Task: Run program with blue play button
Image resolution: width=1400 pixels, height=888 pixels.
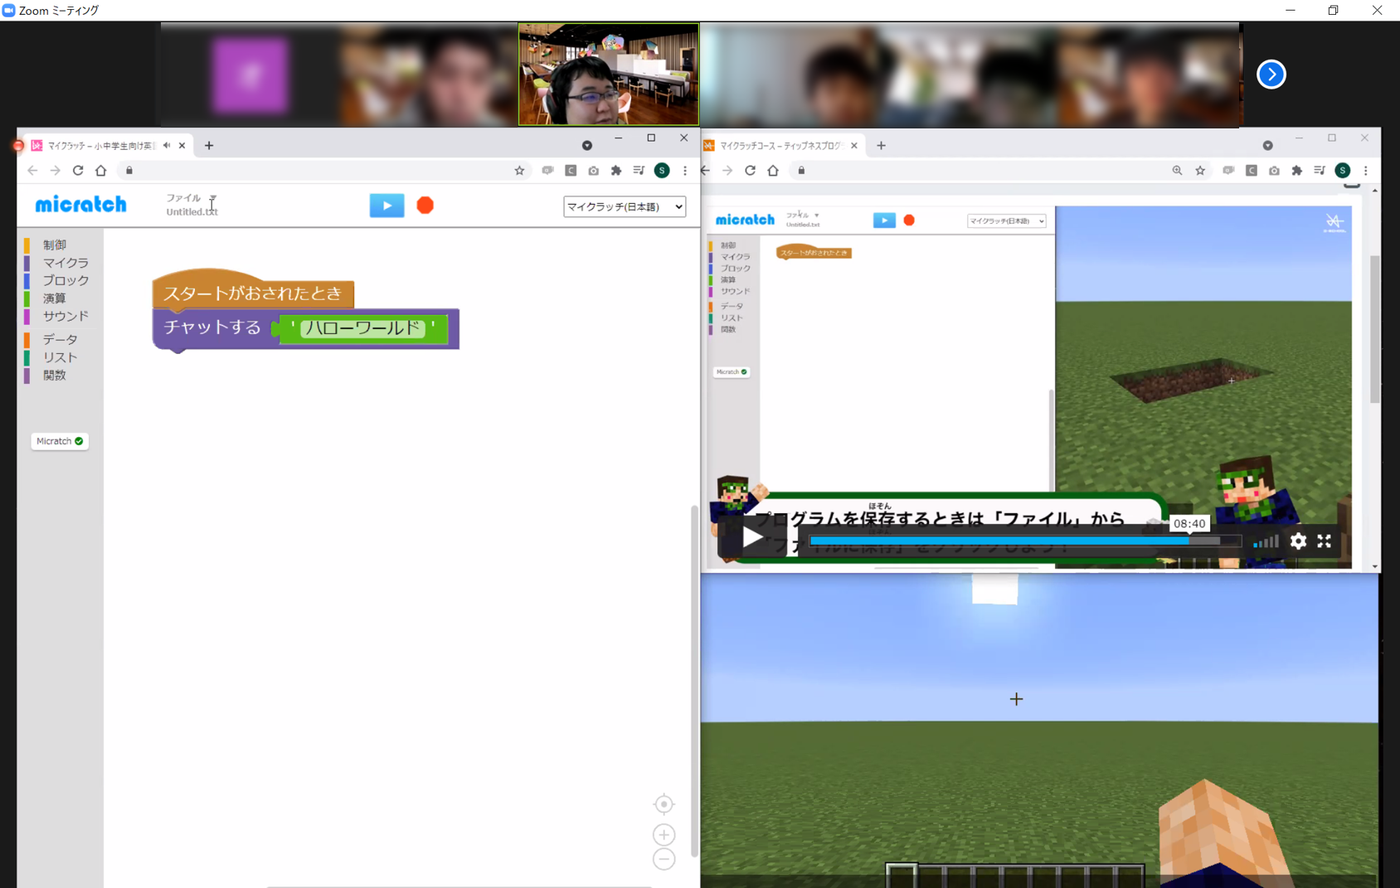Action: pos(387,205)
